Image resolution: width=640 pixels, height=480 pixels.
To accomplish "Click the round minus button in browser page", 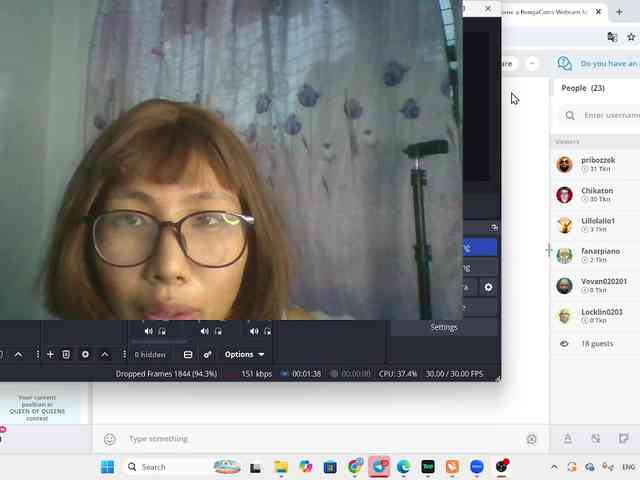I will tap(532, 64).
